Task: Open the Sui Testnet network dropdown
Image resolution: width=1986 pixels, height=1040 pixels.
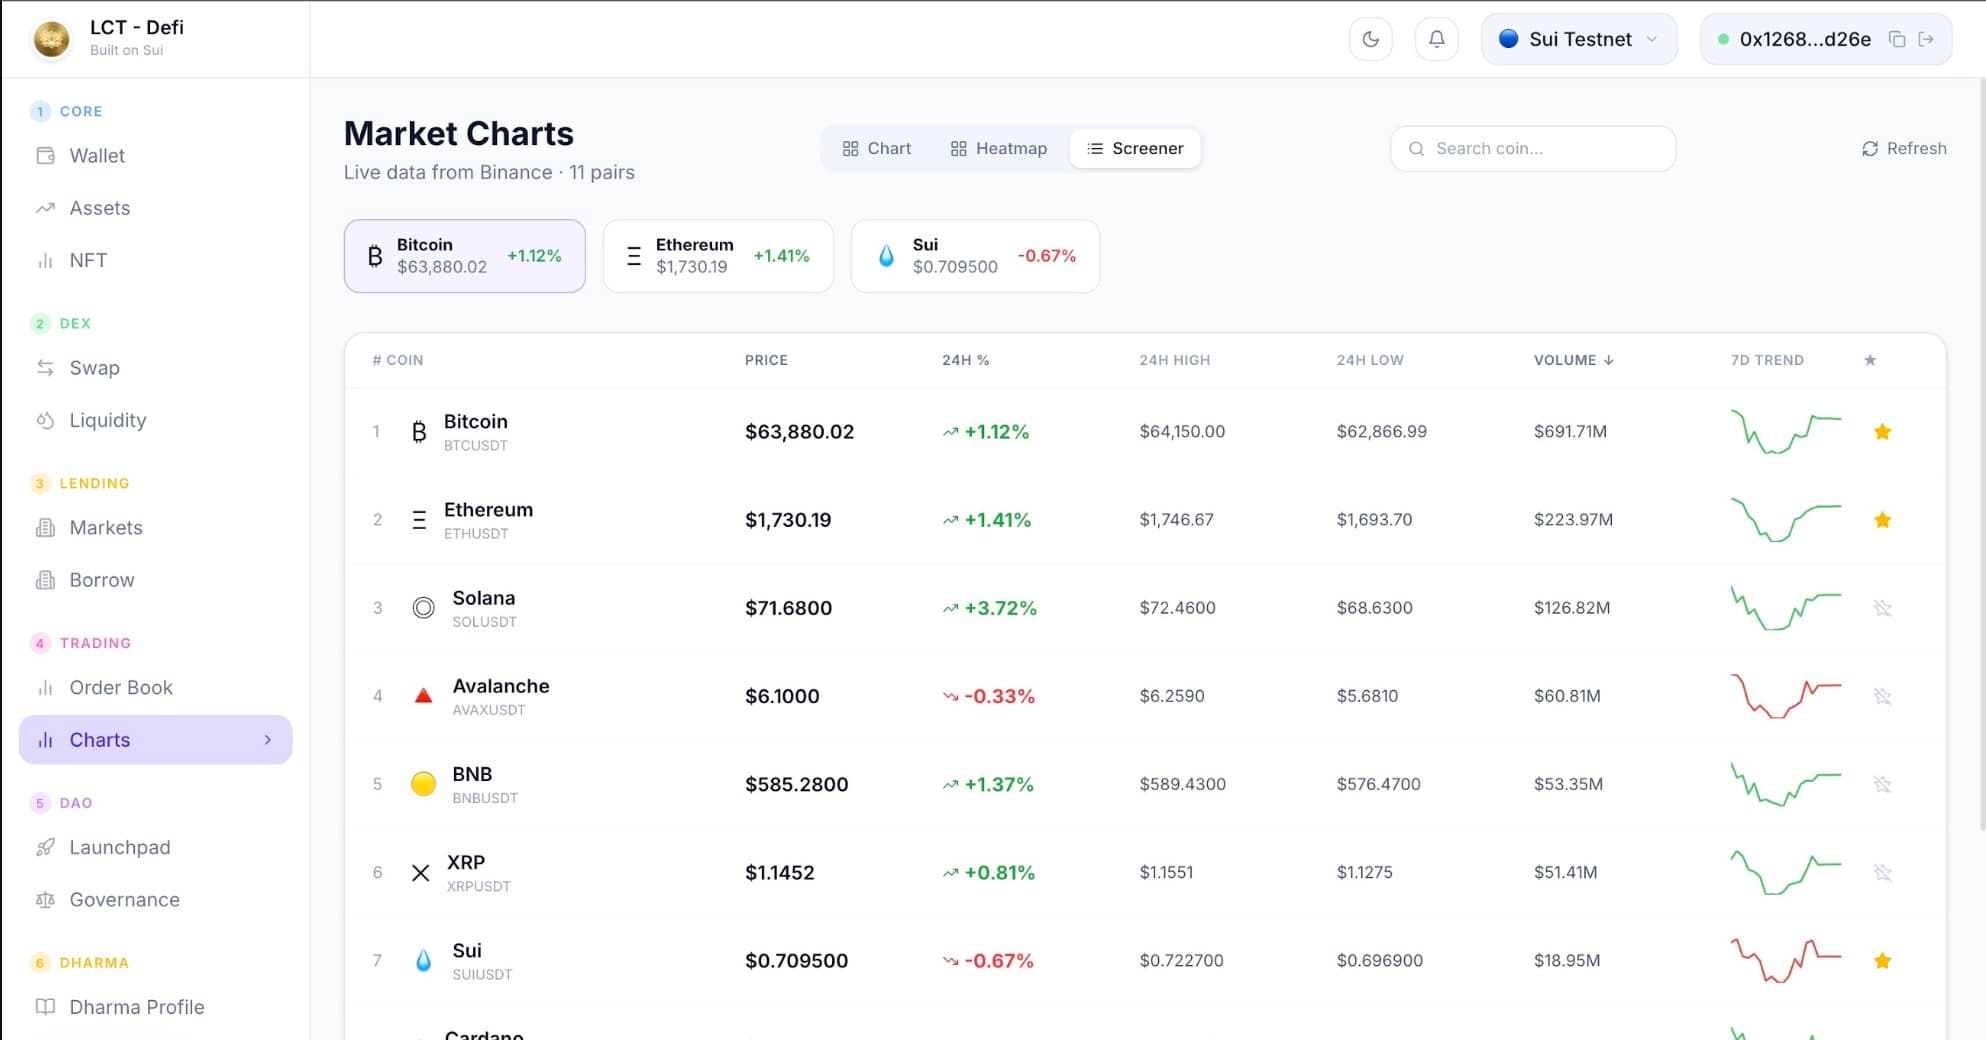Action: coord(1579,39)
